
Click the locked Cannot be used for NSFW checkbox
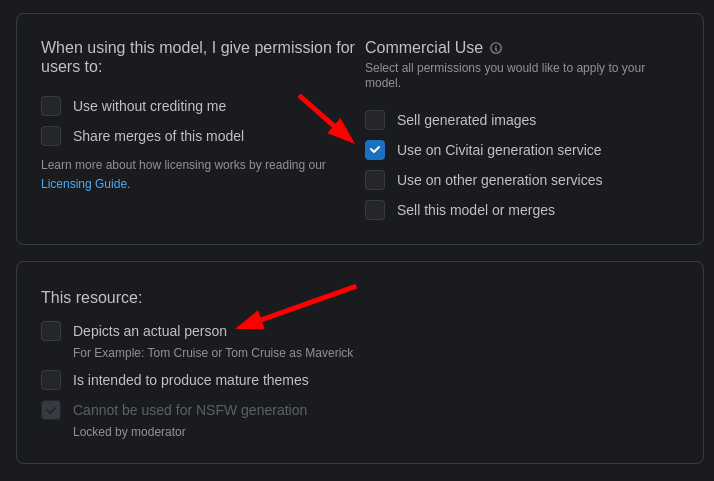click(51, 410)
